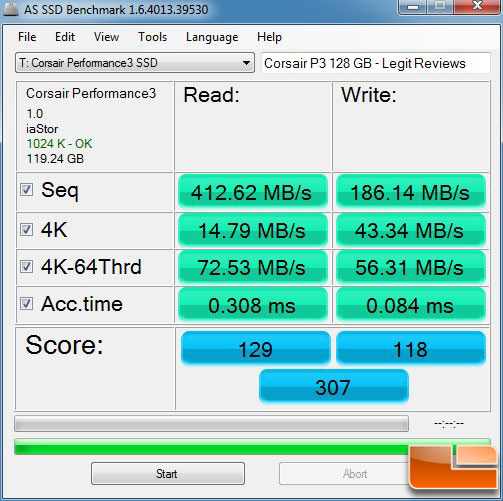Open the Edit menu
The width and height of the screenshot is (503, 501).
pyautogui.click(x=65, y=37)
